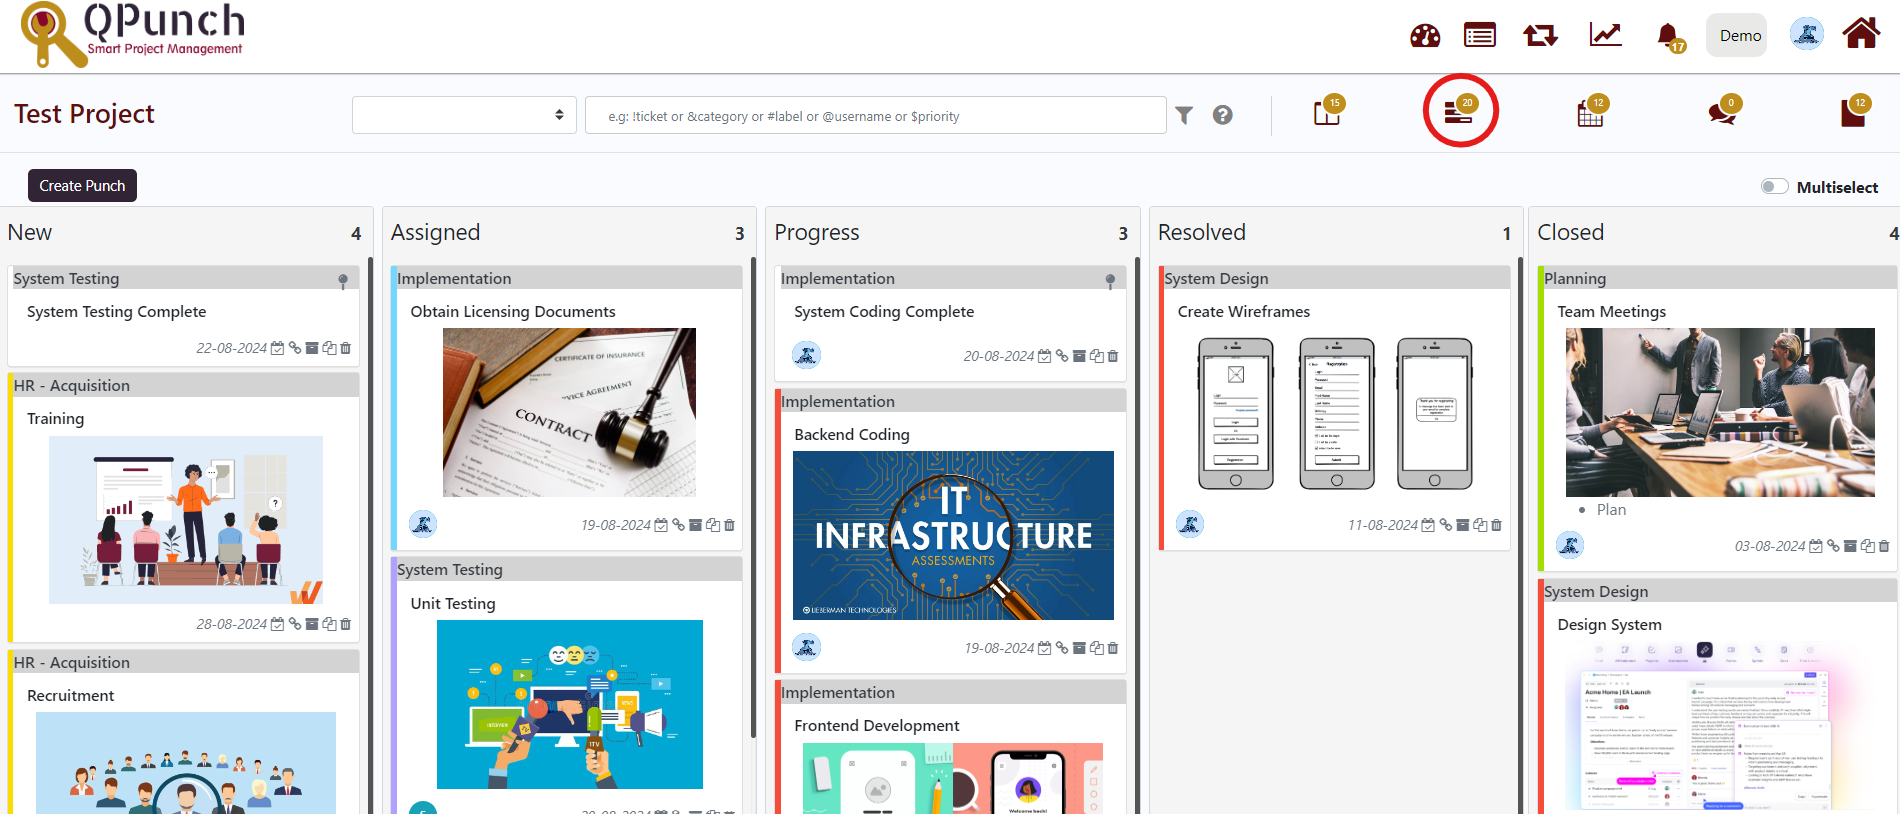Screen dimensions: 1900x814
Task: Toggle pin on System Coding Complete card
Action: pos(1110,280)
